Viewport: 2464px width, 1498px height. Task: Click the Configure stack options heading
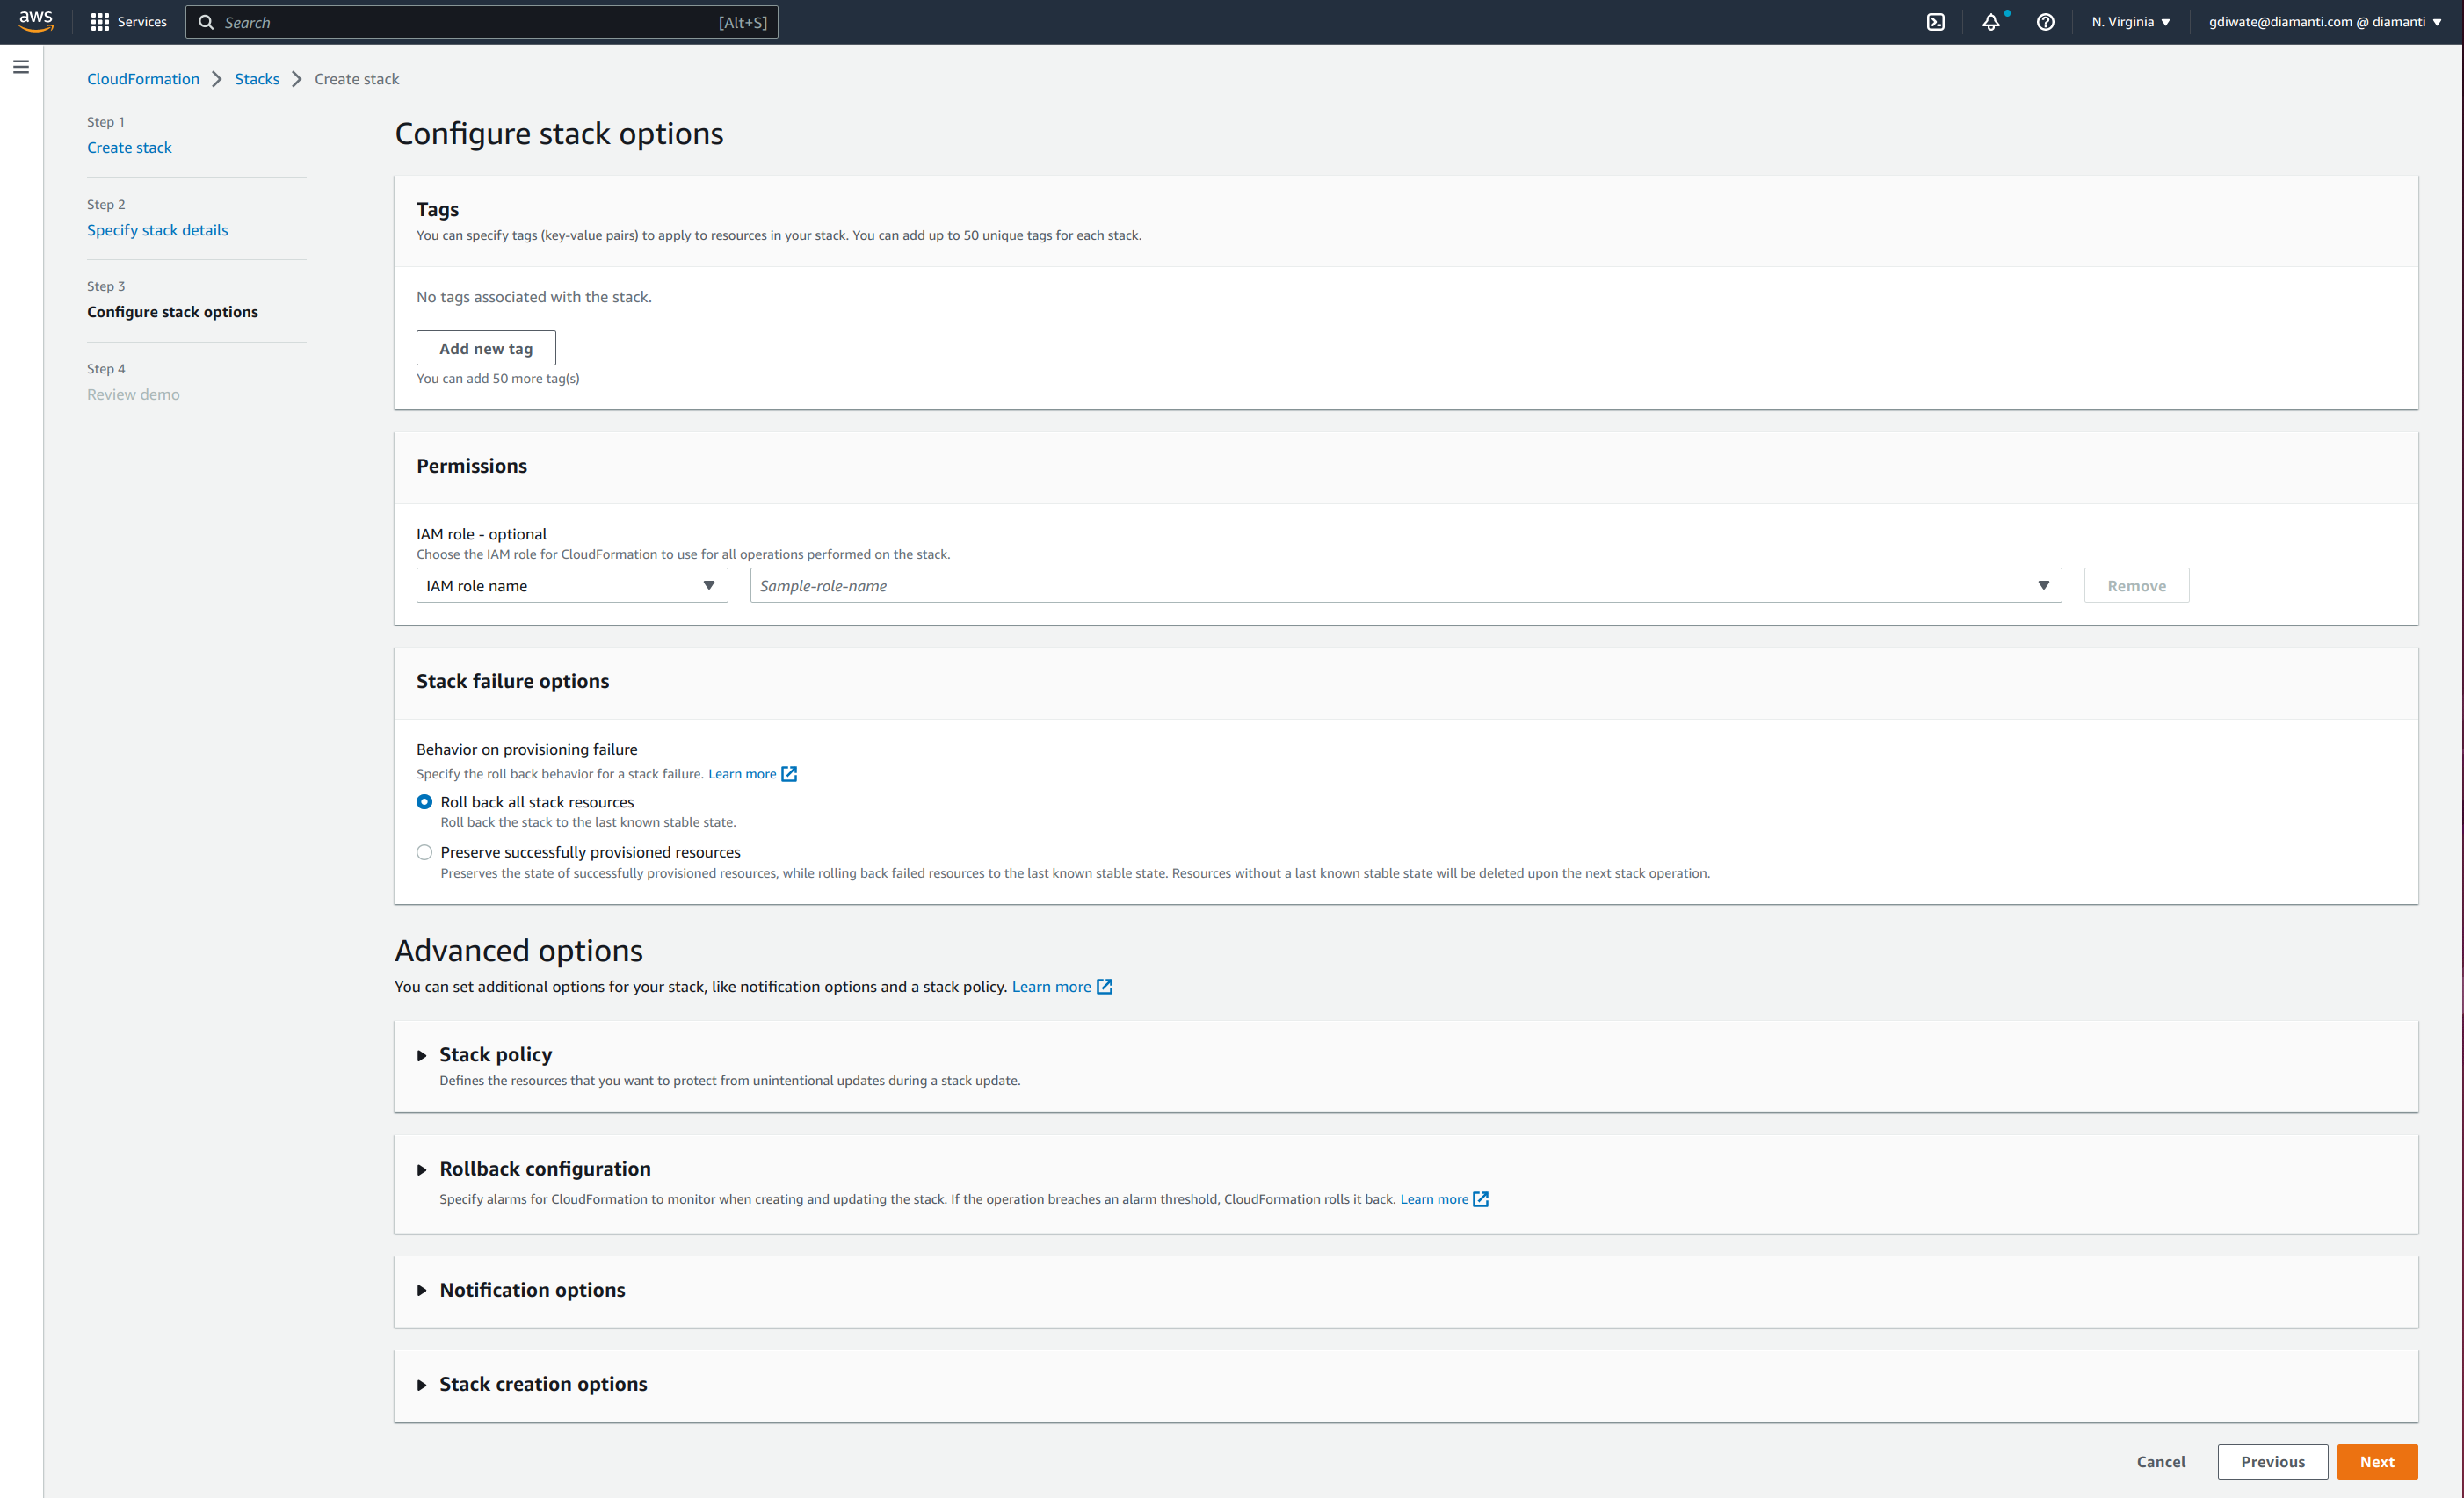pos(559,134)
